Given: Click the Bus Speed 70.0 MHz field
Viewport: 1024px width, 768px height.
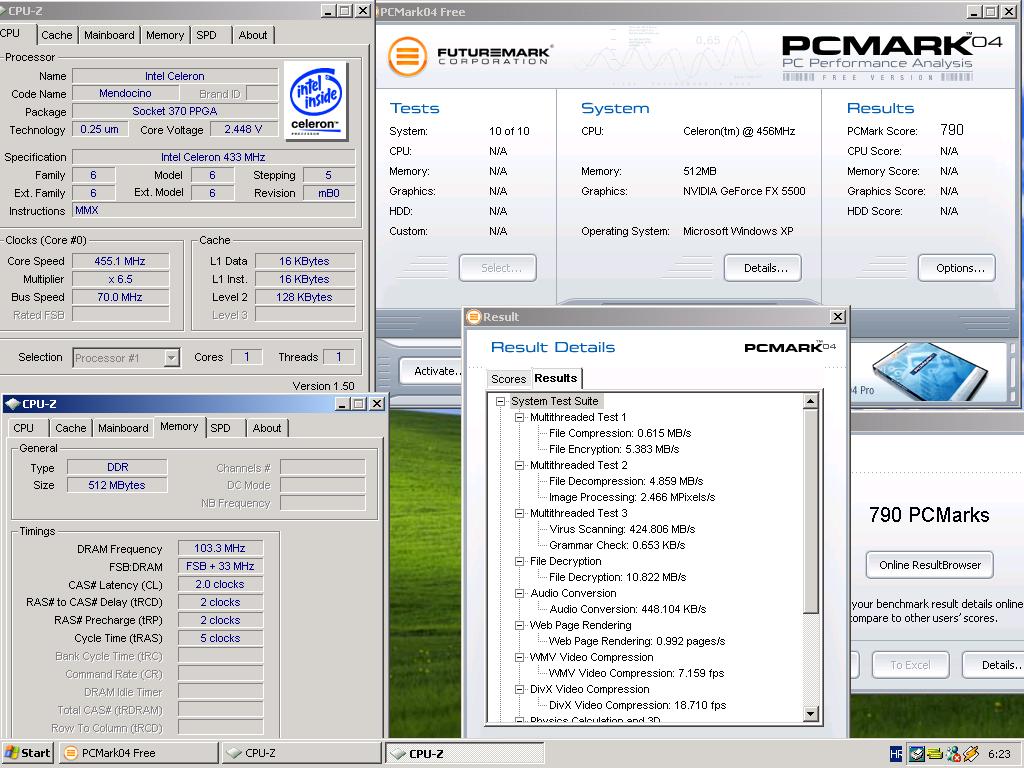Looking at the screenshot, I should [120, 296].
